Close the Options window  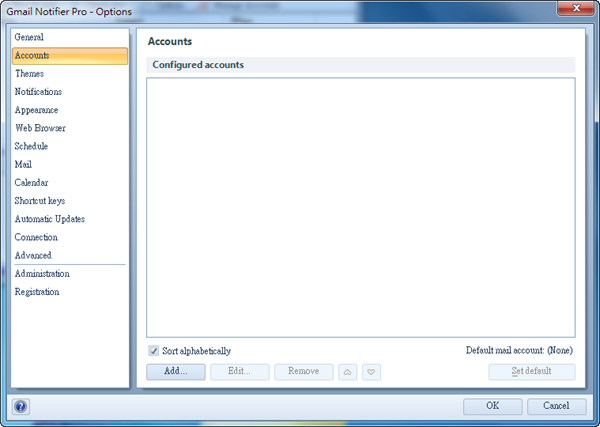pyautogui.click(x=576, y=8)
